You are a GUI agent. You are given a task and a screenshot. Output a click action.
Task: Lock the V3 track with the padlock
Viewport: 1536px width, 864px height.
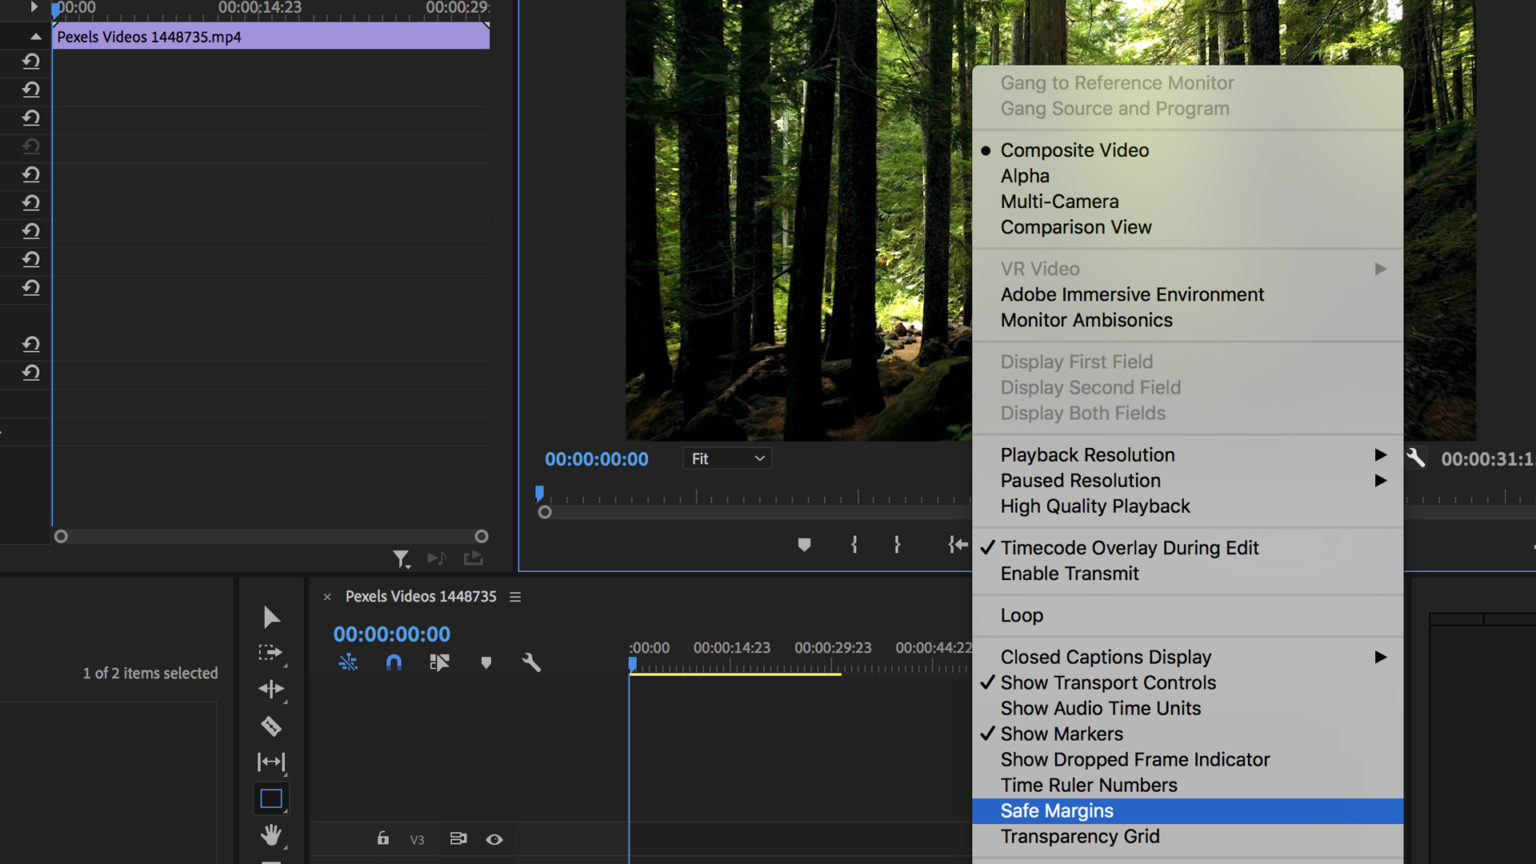[x=381, y=840]
